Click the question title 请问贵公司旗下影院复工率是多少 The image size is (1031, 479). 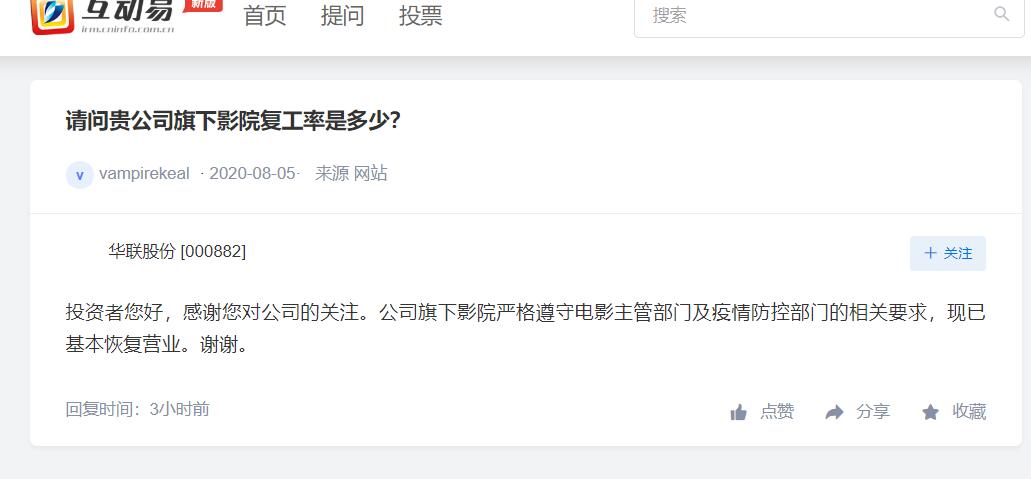[233, 121]
